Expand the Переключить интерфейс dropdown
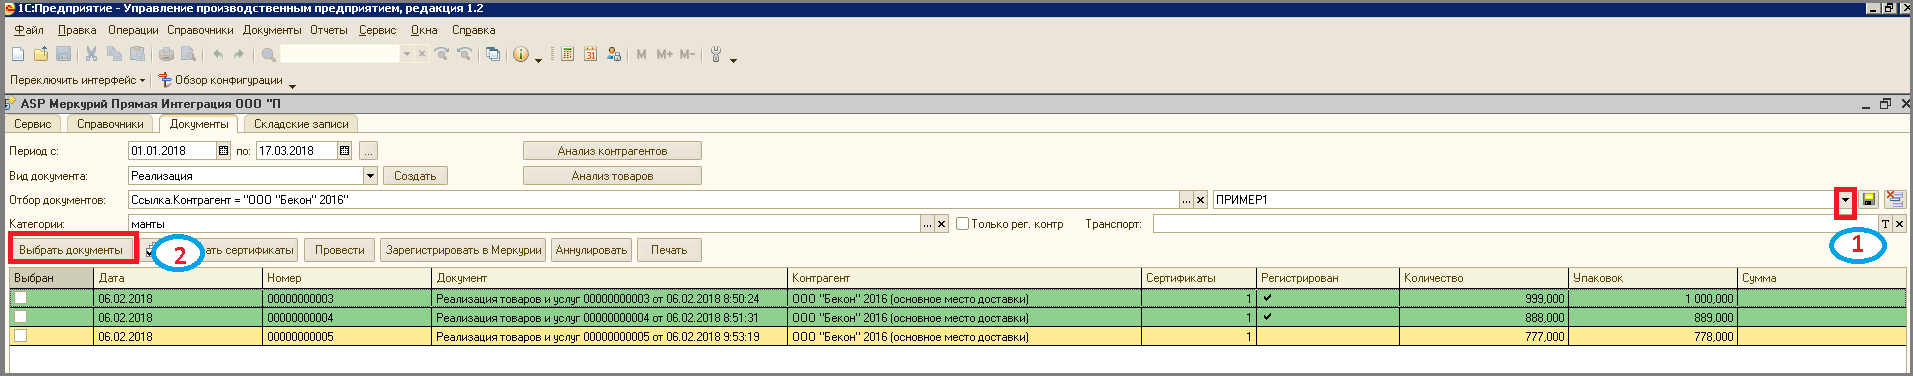The height and width of the screenshot is (376, 1913). [142, 80]
